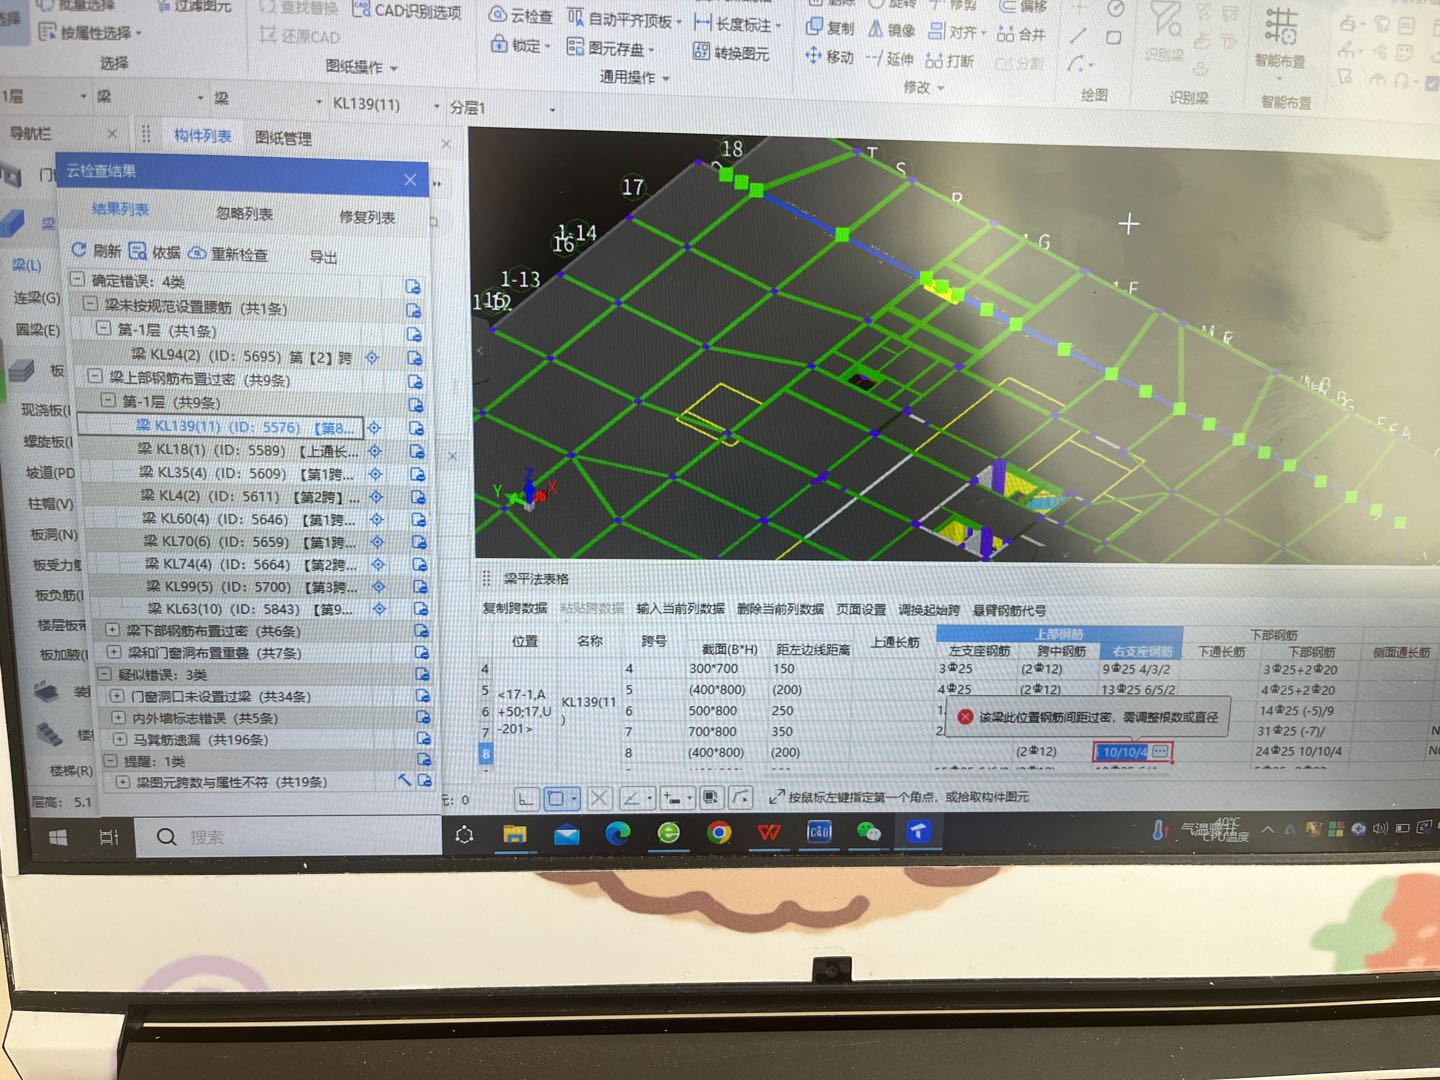
Task: Open WPS Office from the taskbar
Action: click(x=769, y=832)
